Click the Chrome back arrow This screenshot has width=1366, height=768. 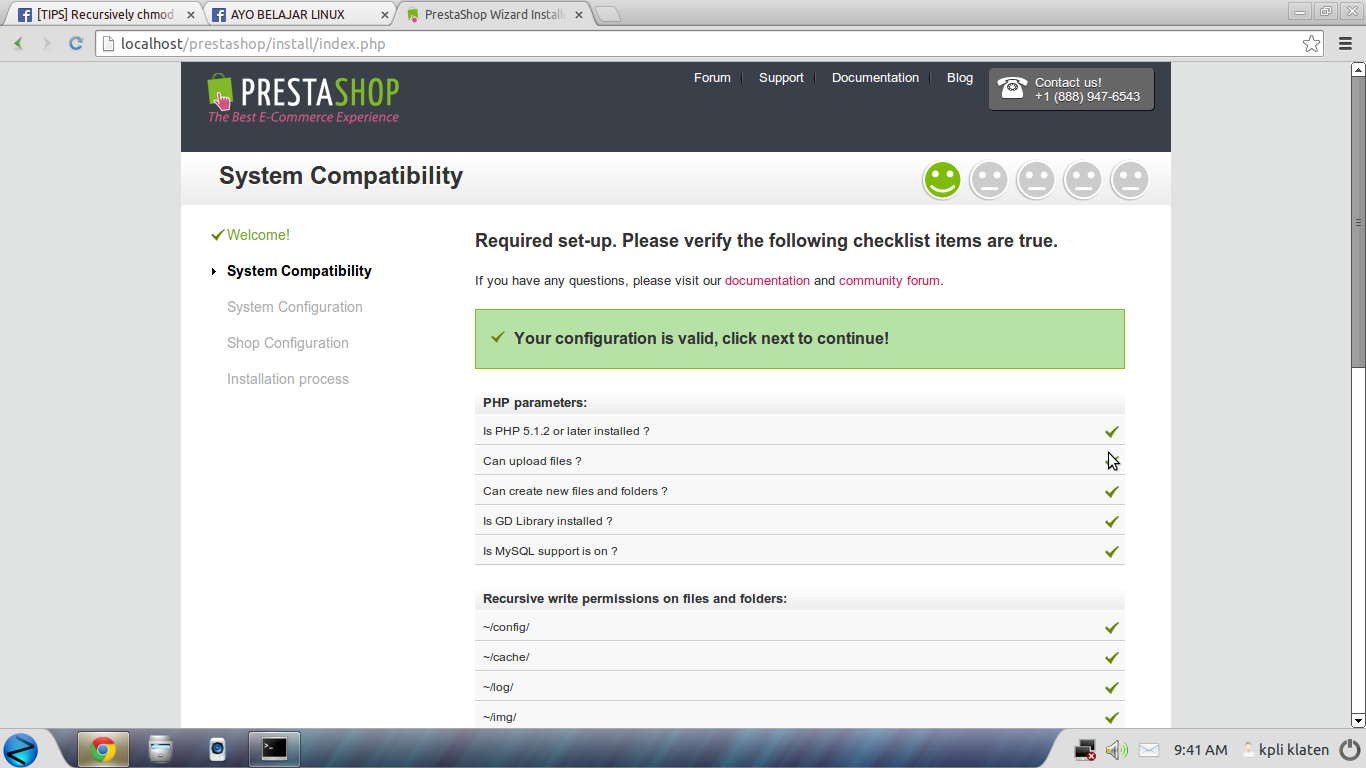point(18,43)
